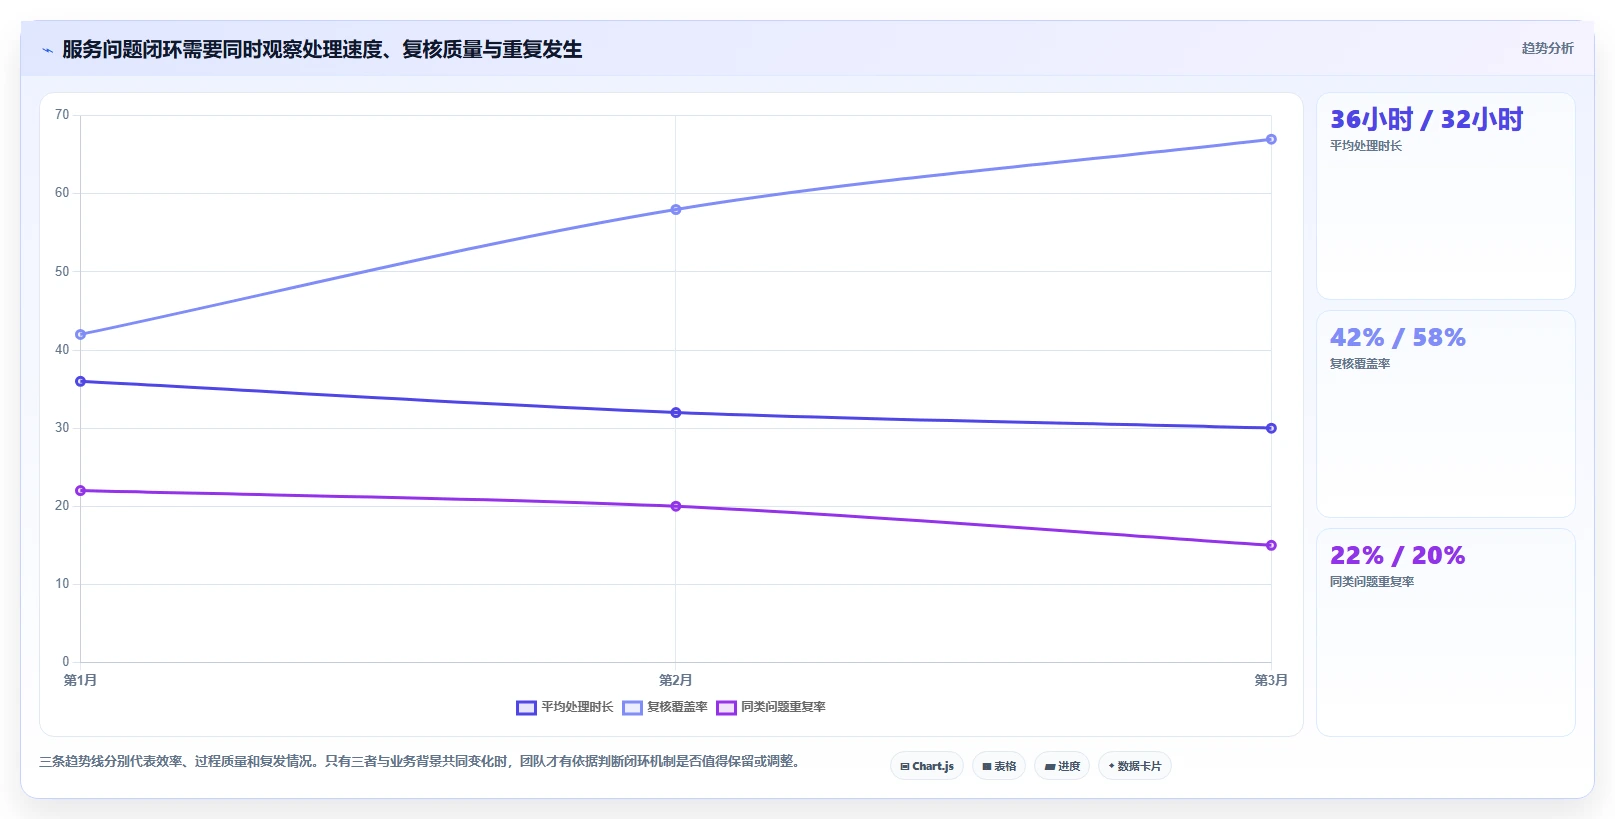Click 平均处理时长 data point at 第3月

[x=1271, y=429]
